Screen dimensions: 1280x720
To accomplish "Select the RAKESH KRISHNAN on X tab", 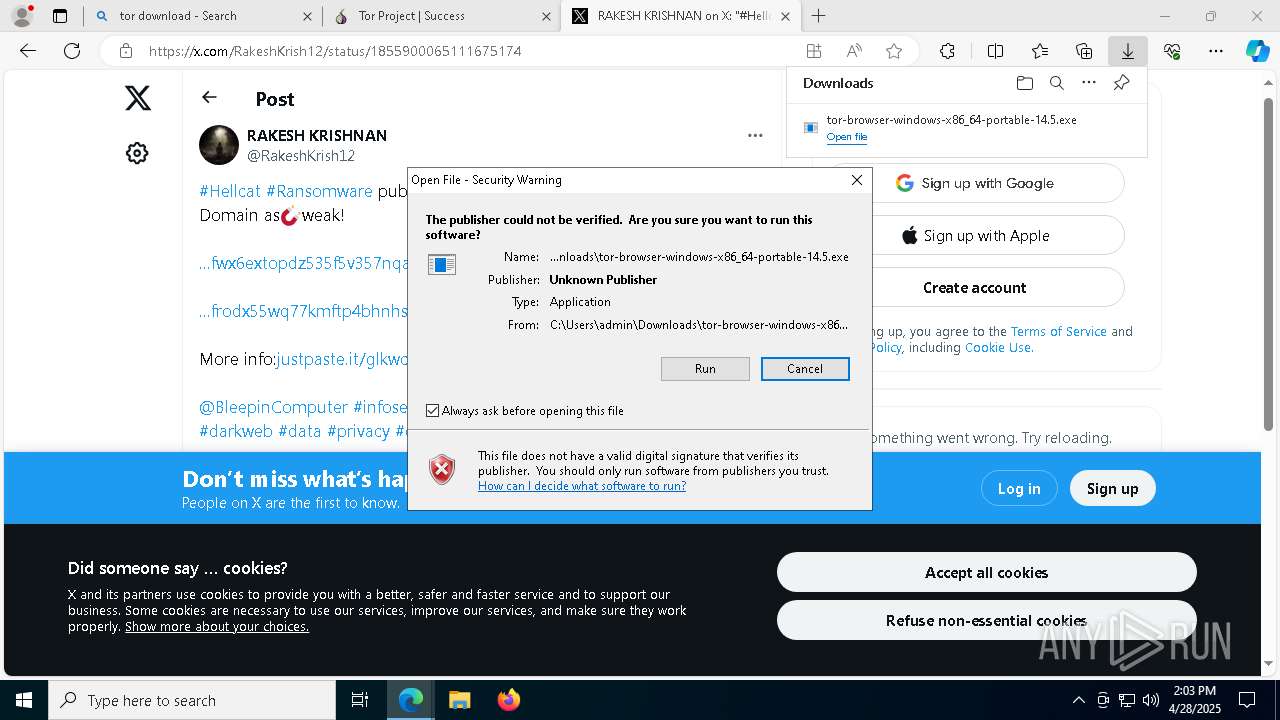I will [680, 16].
